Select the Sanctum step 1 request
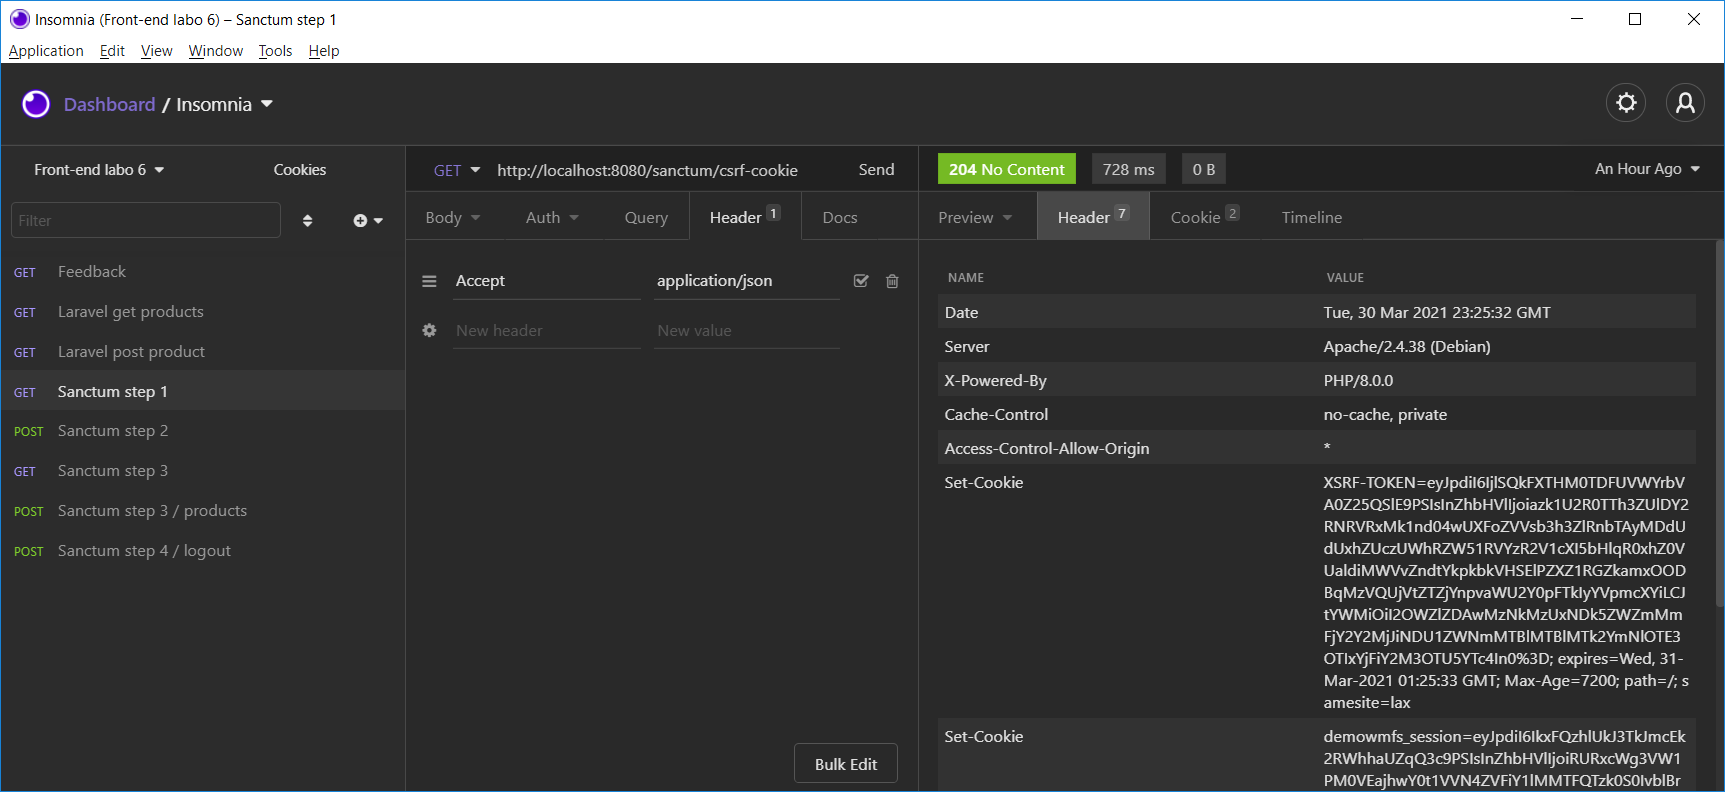The width and height of the screenshot is (1725, 792). click(x=202, y=391)
